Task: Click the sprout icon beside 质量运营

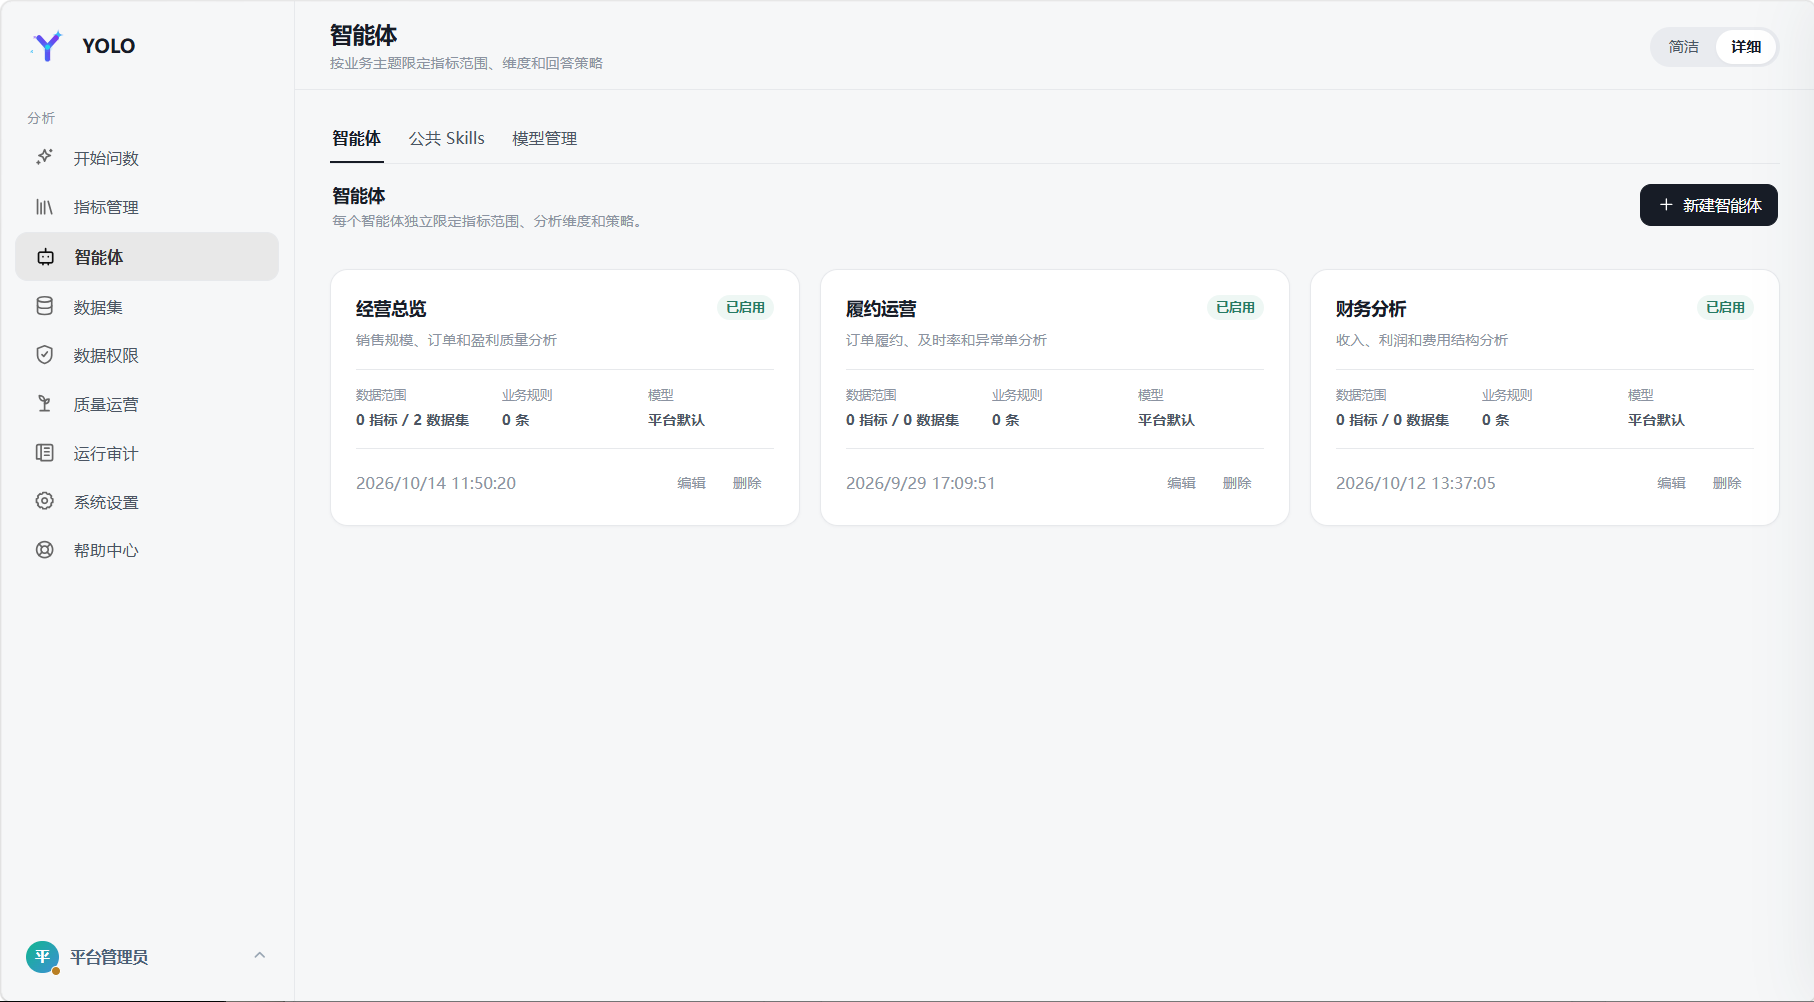Action: click(44, 404)
